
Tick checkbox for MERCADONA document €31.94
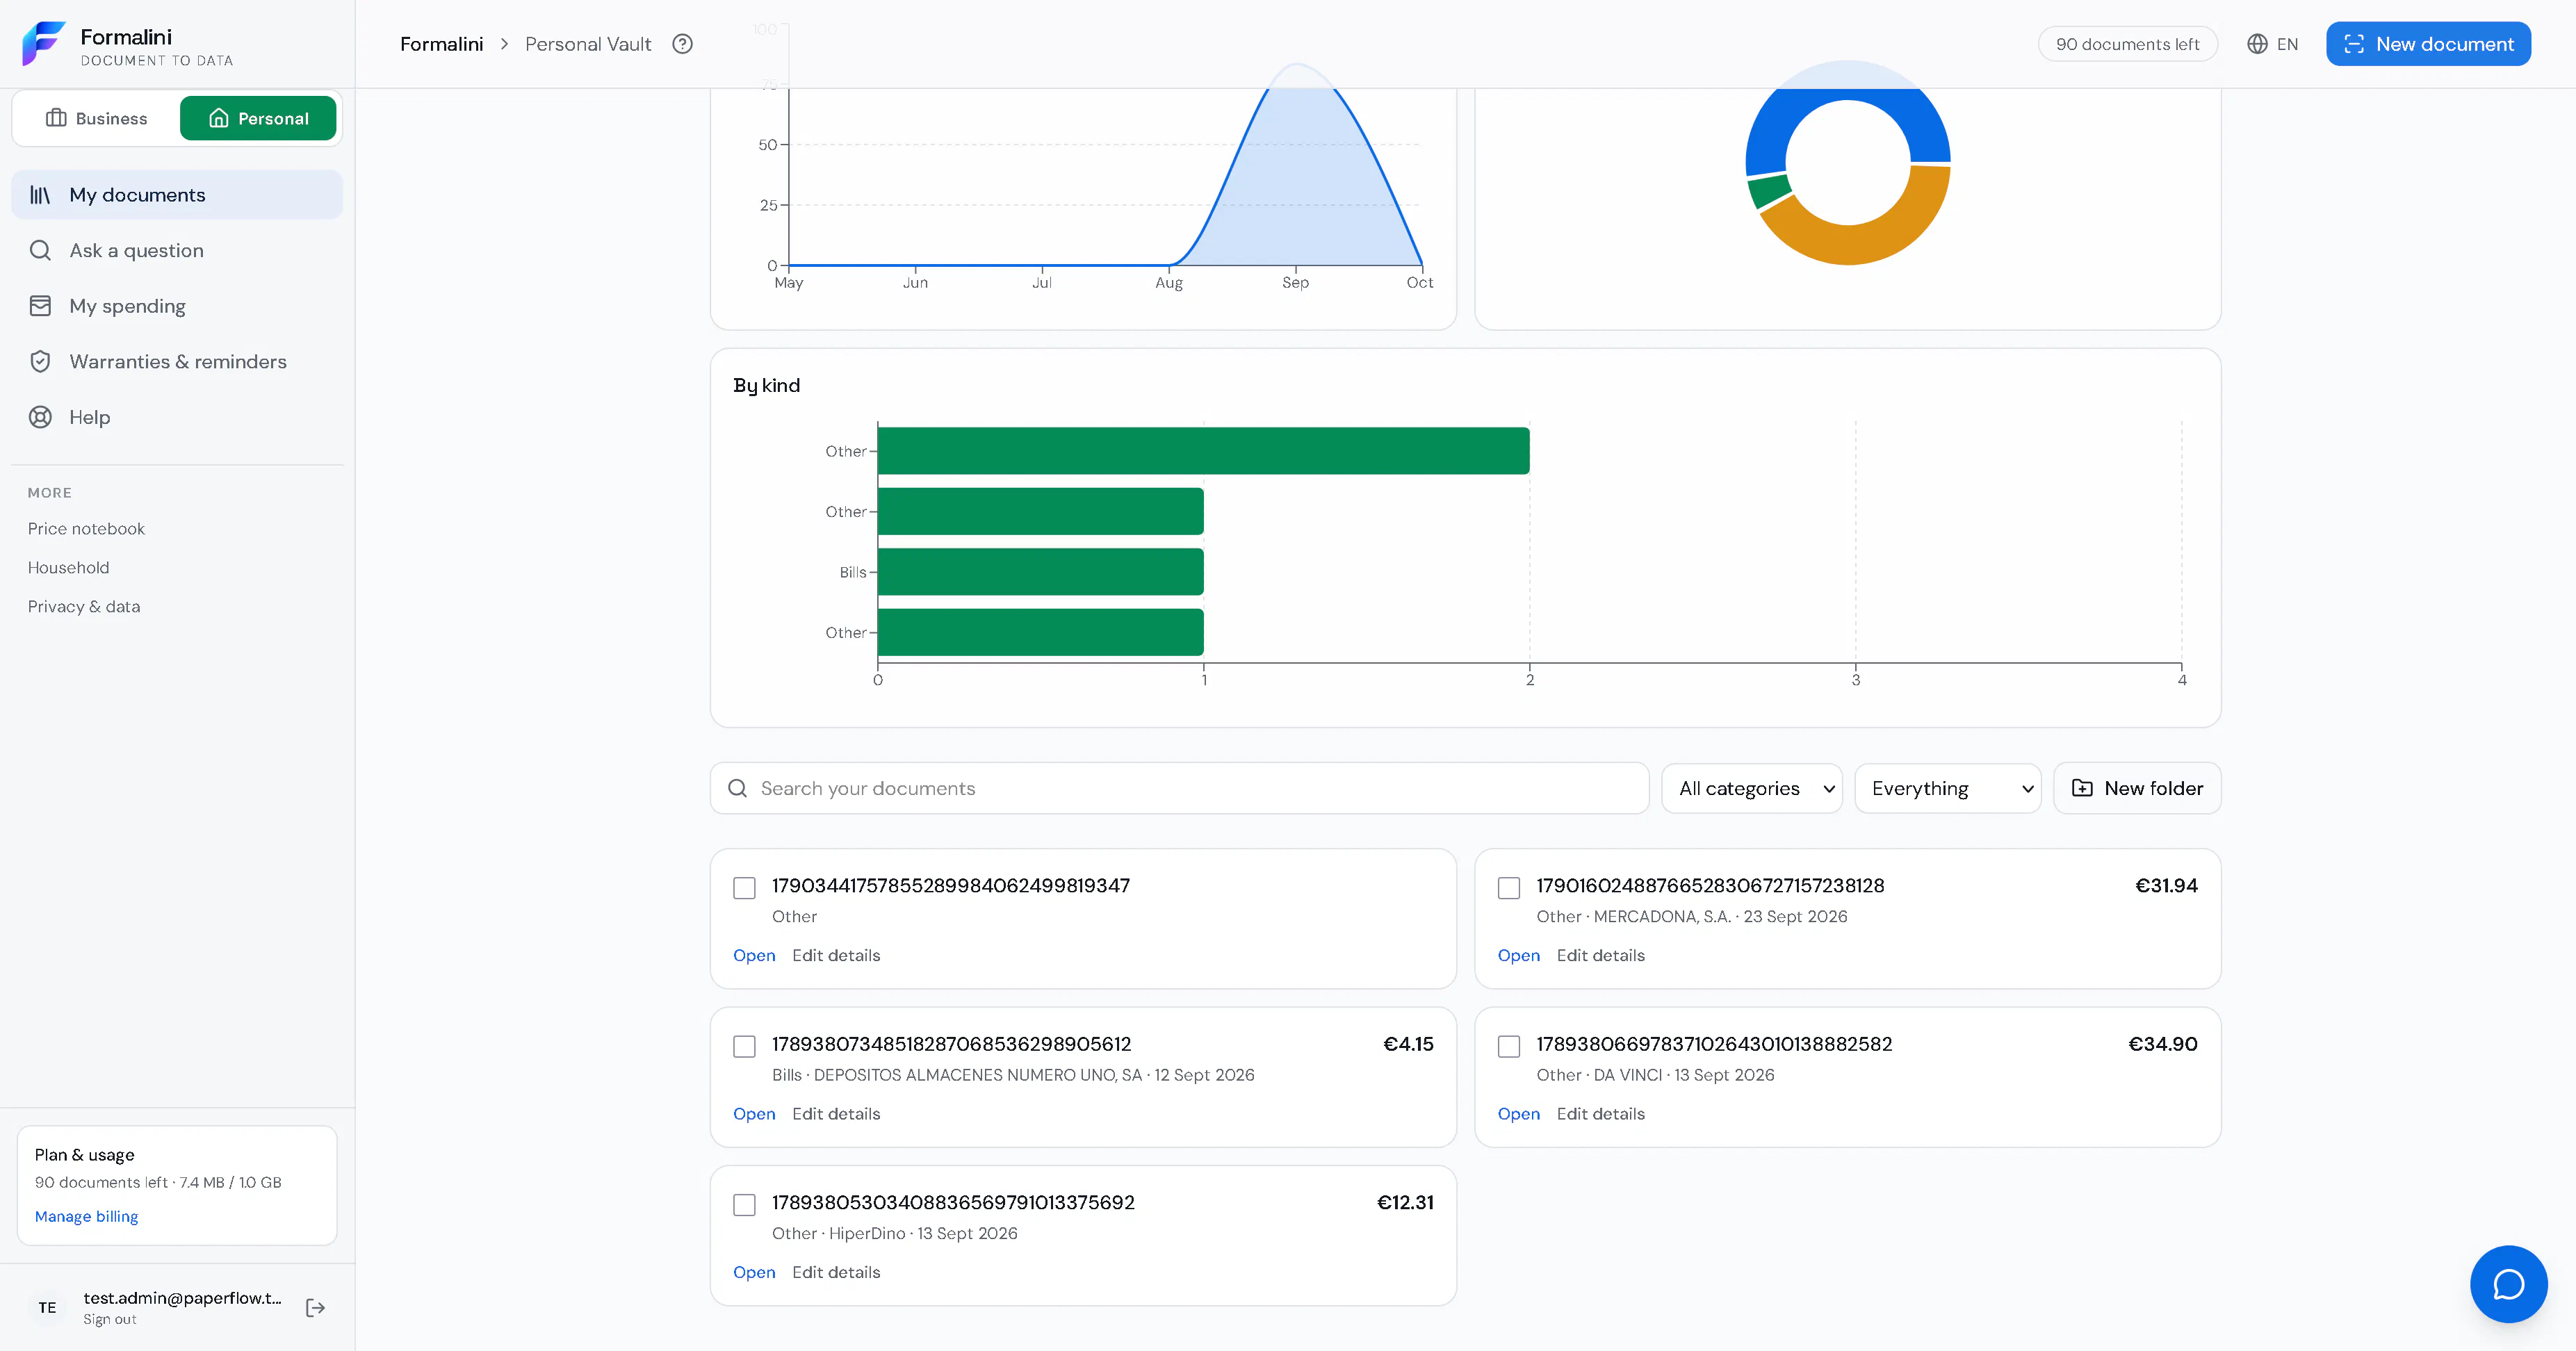(1509, 888)
